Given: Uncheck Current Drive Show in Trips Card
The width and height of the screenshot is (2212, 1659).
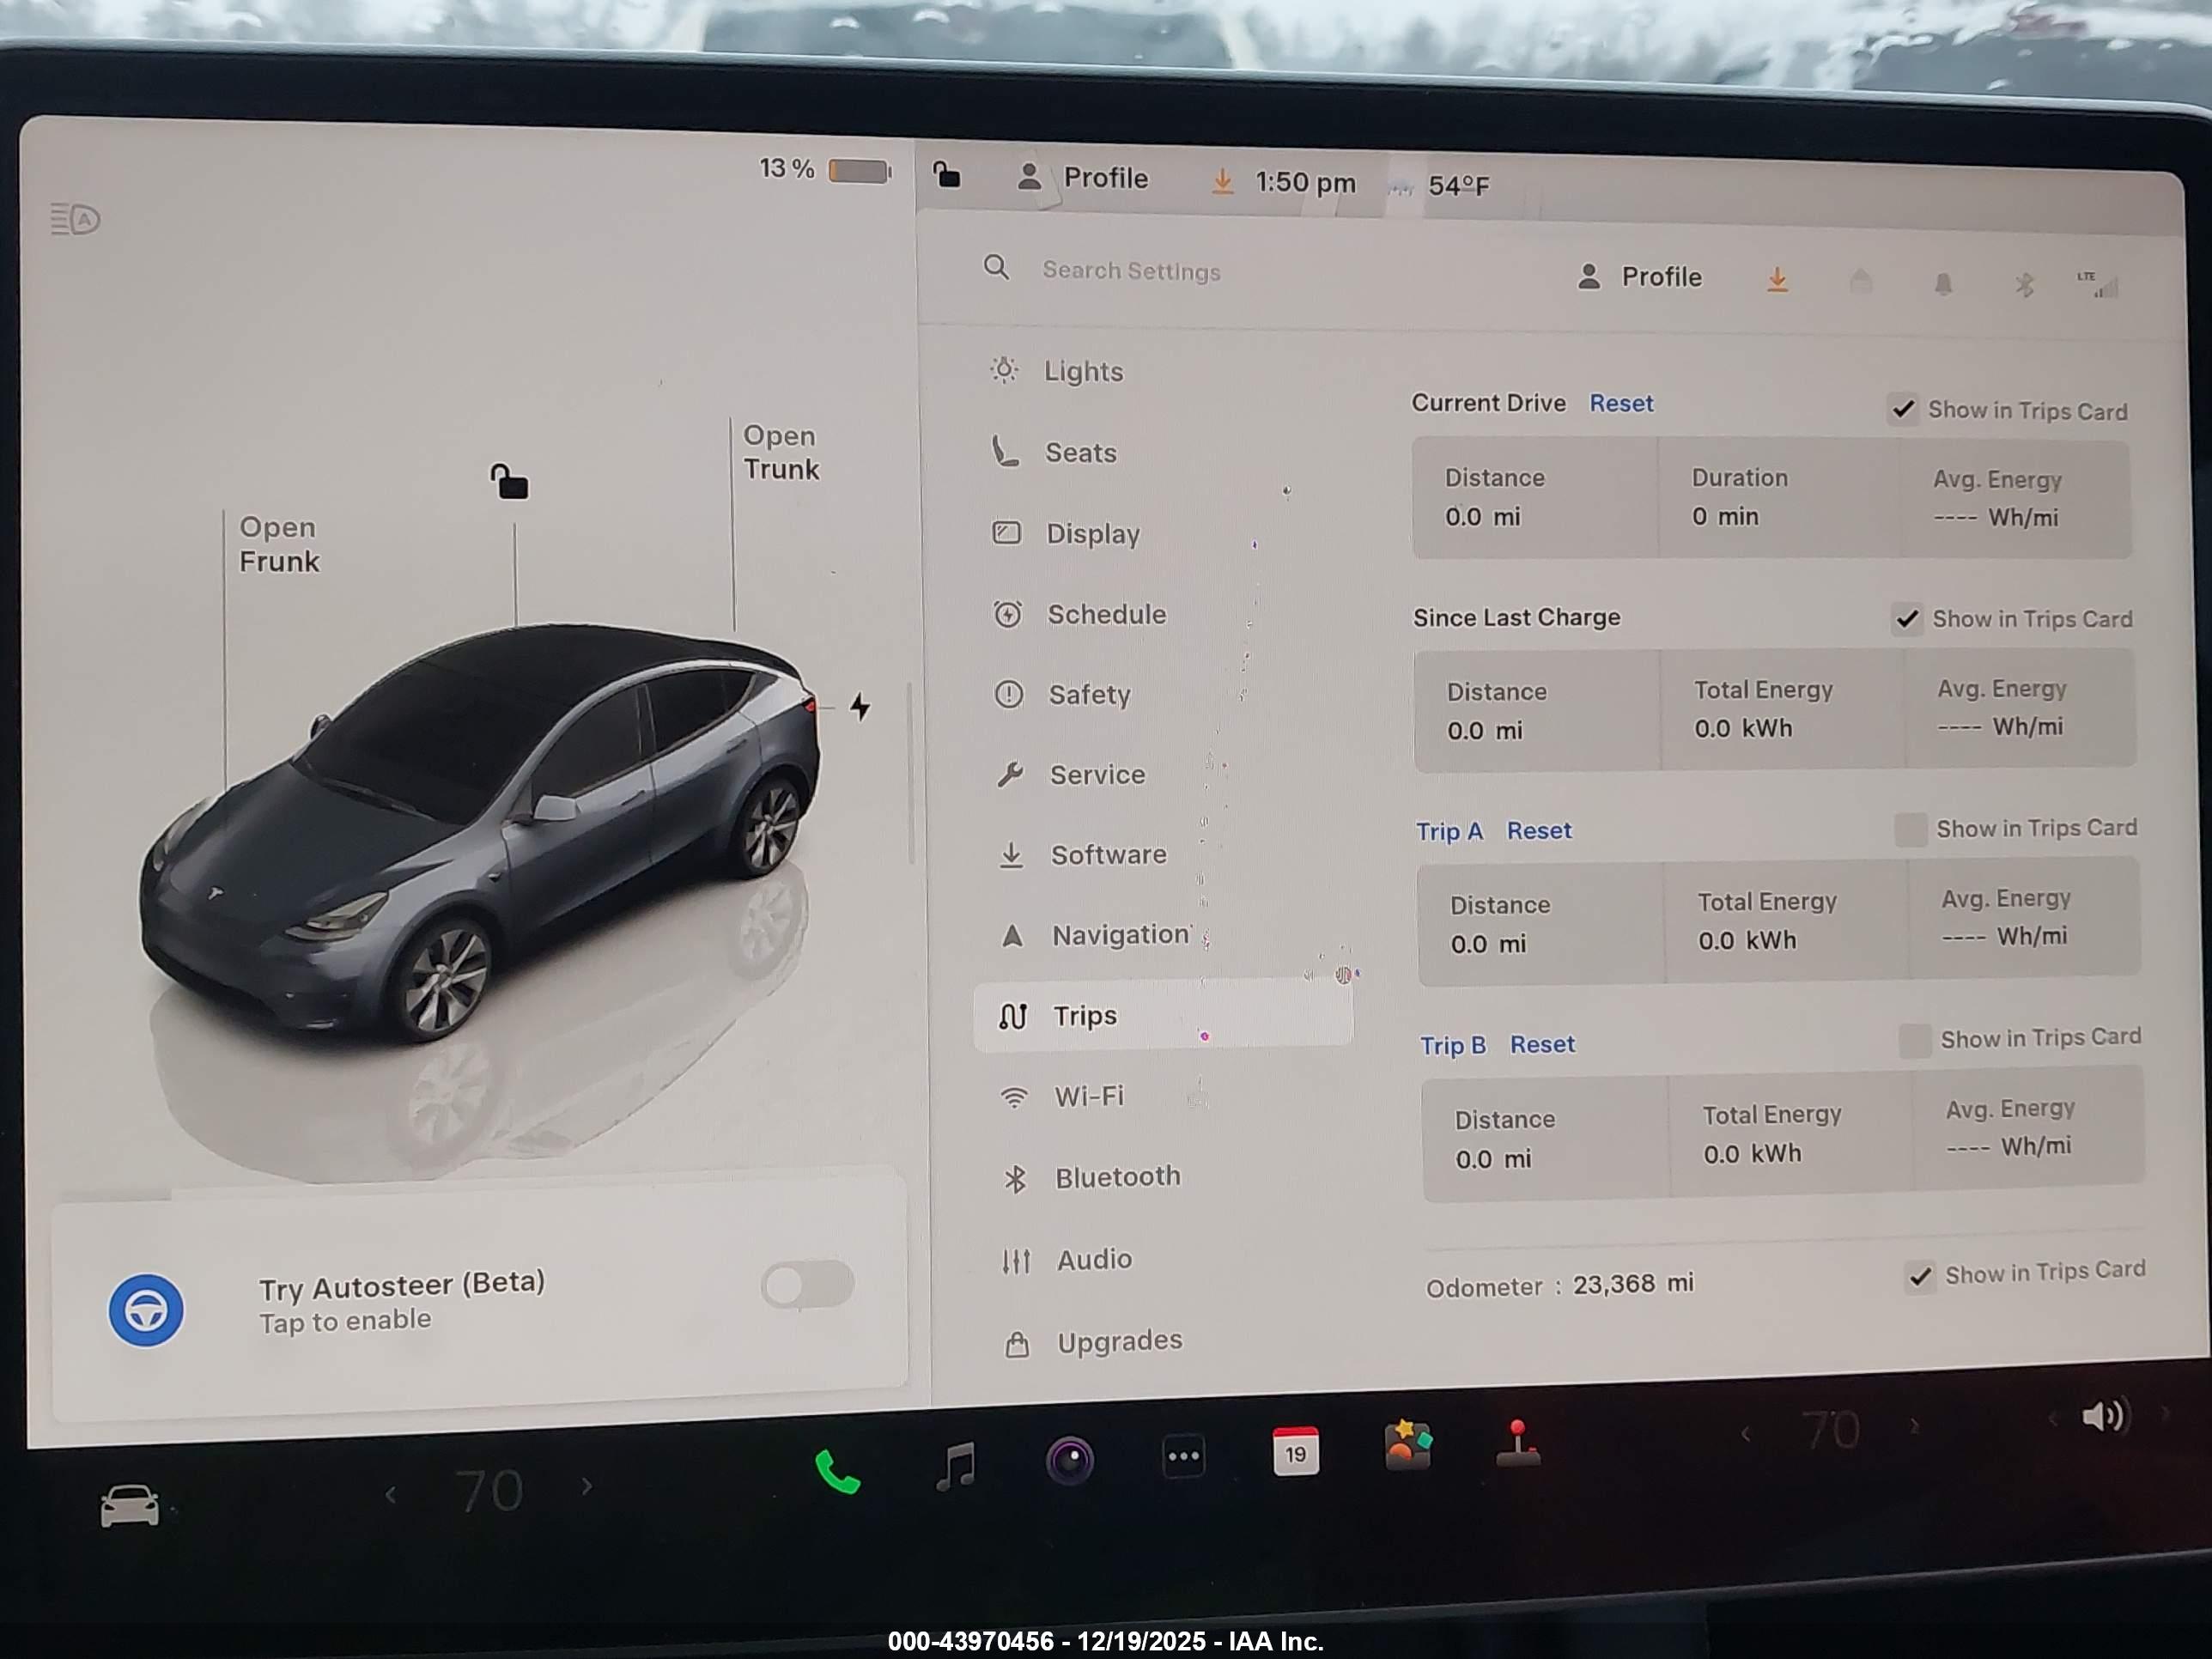Looking at the screenshot, I should (x=1903, y=409).
